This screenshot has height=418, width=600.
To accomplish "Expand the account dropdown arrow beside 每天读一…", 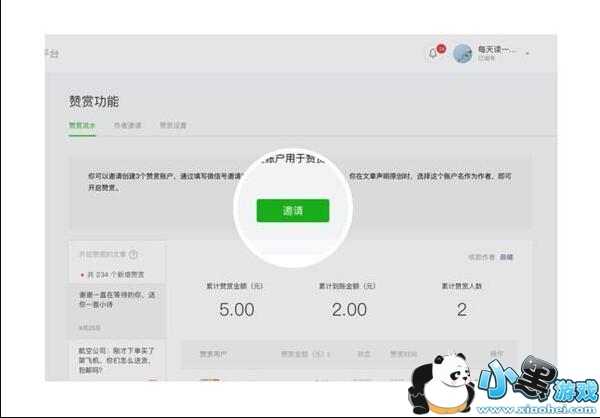I will tap(527, 54).
